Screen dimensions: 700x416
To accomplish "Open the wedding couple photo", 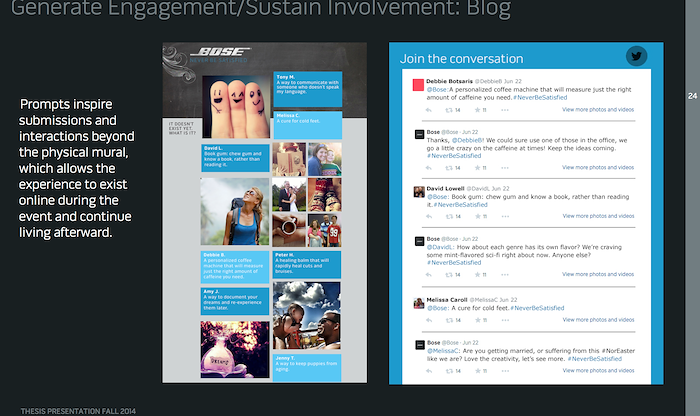I will (x=289, y=195).
